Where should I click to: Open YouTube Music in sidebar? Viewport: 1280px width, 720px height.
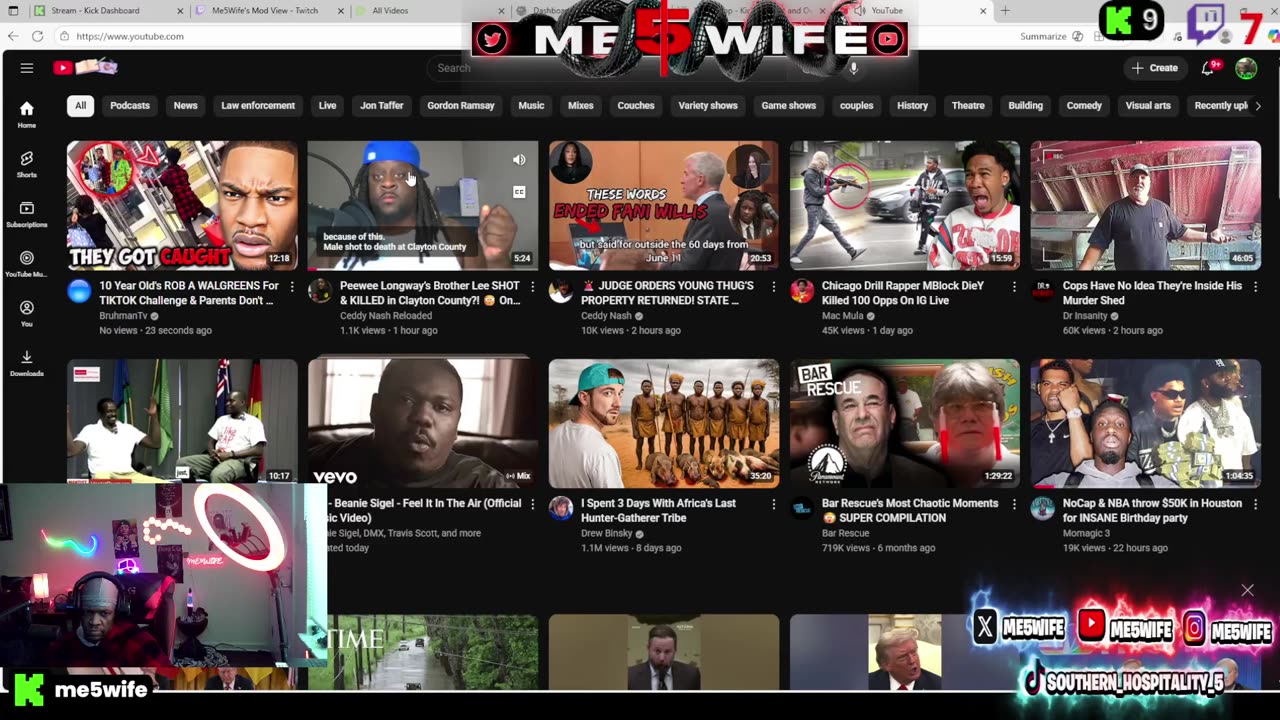point(27,265)
